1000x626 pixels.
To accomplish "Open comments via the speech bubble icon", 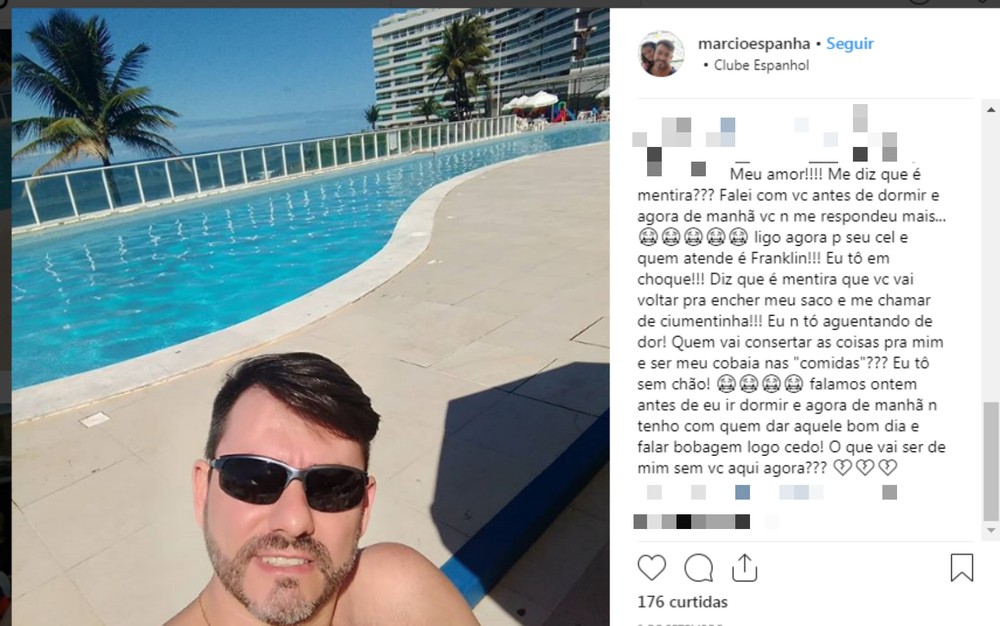I will click(698, 567).
